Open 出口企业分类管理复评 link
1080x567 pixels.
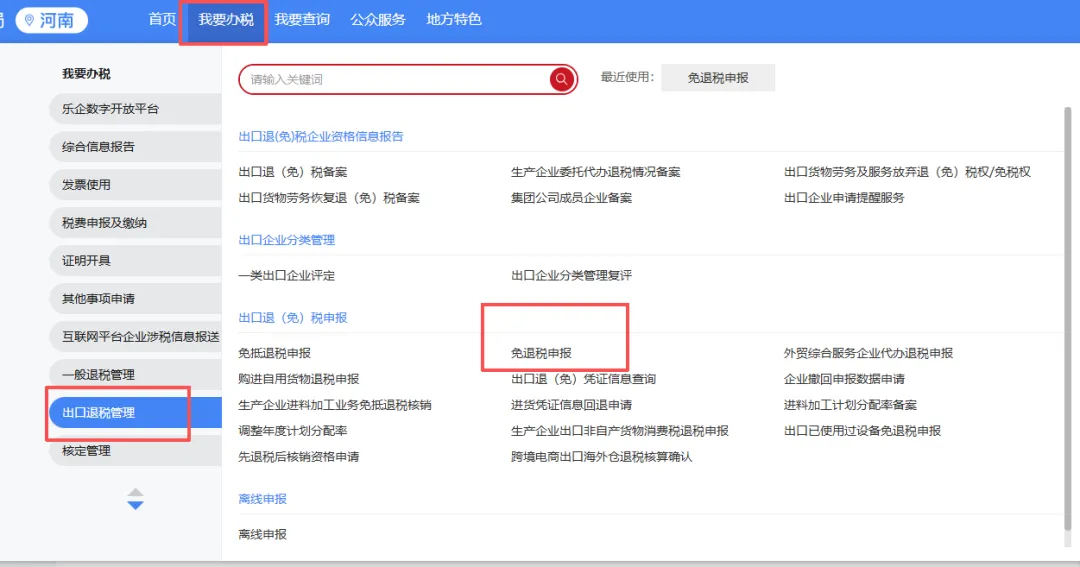[x=572, y=276]
